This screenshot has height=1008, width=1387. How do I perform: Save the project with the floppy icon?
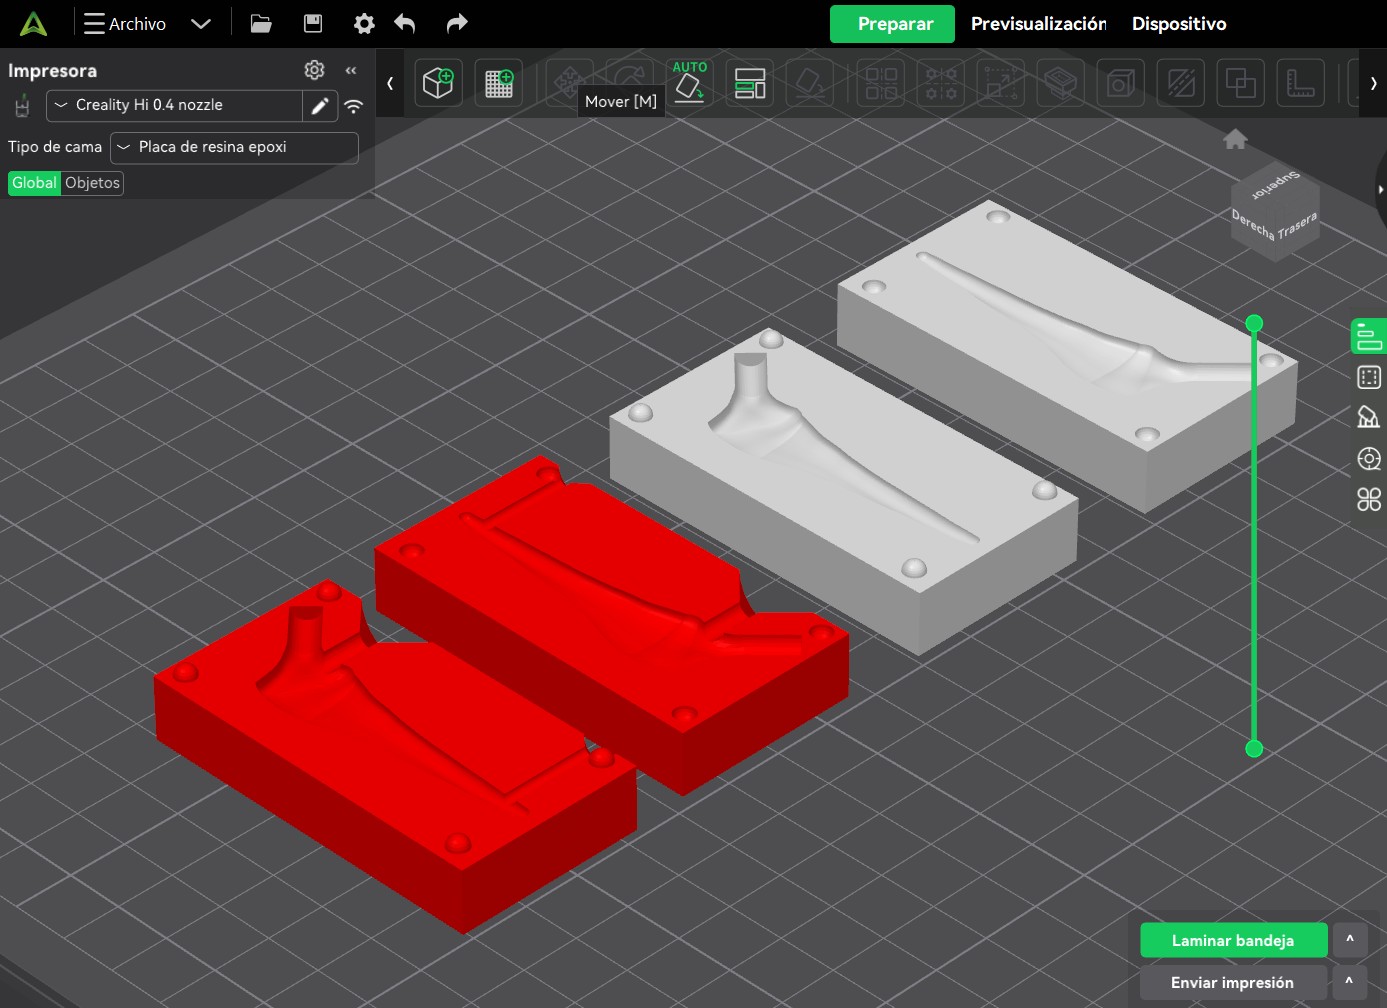tap(313, 24)
